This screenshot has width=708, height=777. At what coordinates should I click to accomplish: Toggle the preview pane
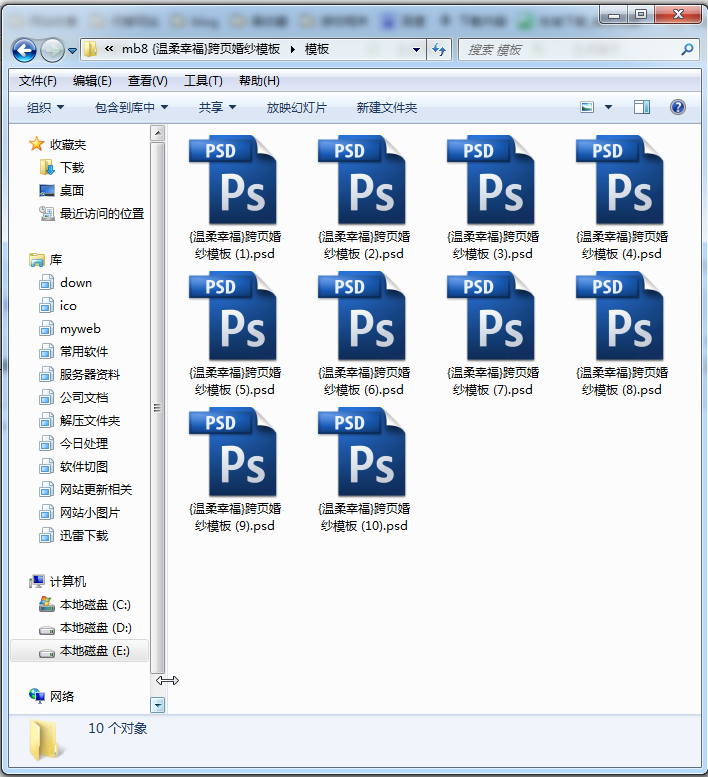click(642, 107)
